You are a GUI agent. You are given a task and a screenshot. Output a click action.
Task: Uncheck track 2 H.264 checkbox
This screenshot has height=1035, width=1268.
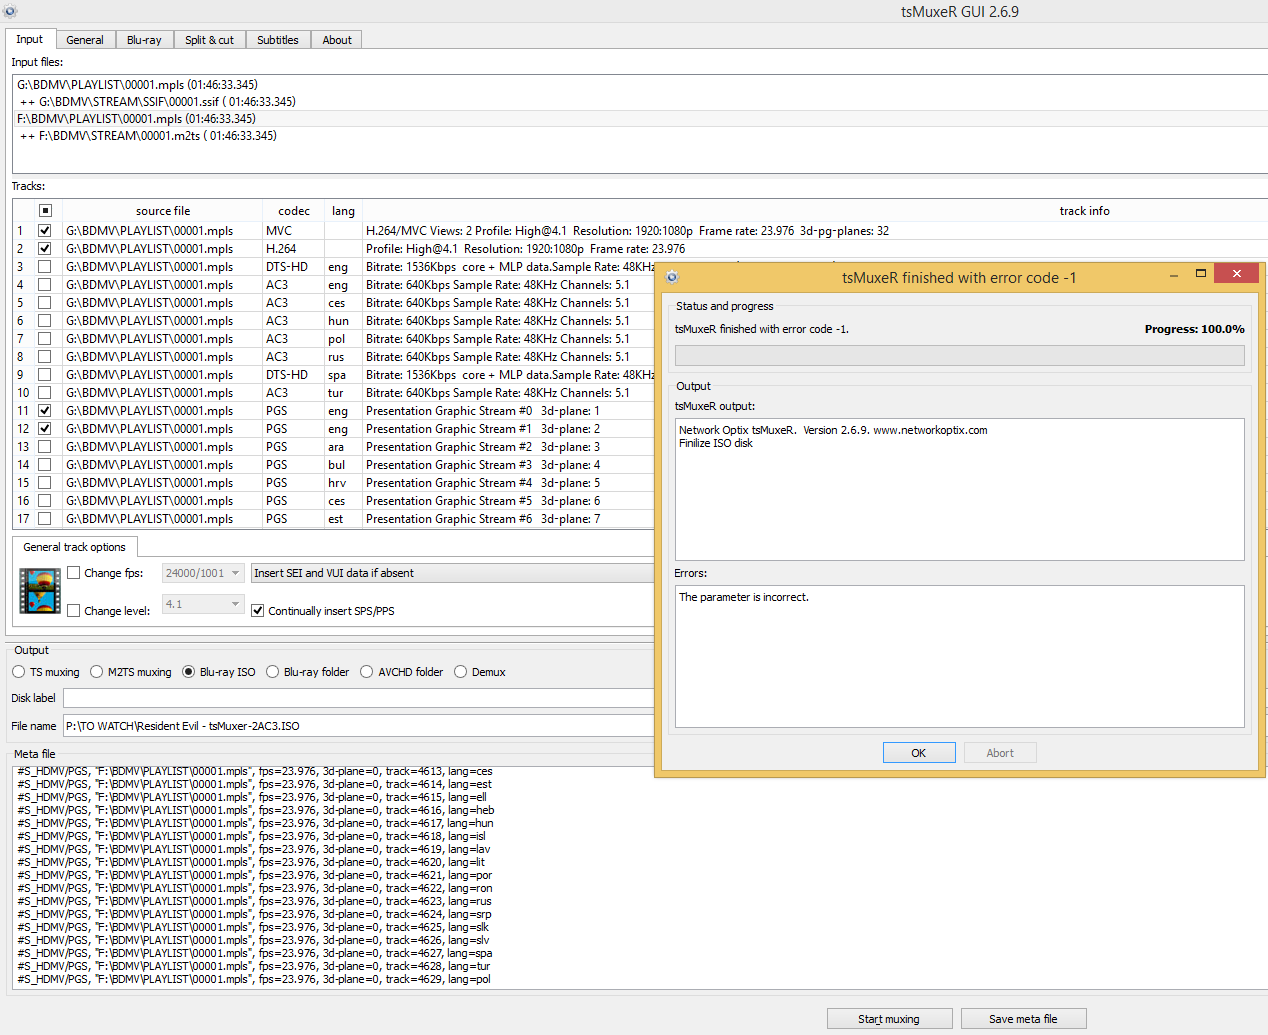click(45, 248)
